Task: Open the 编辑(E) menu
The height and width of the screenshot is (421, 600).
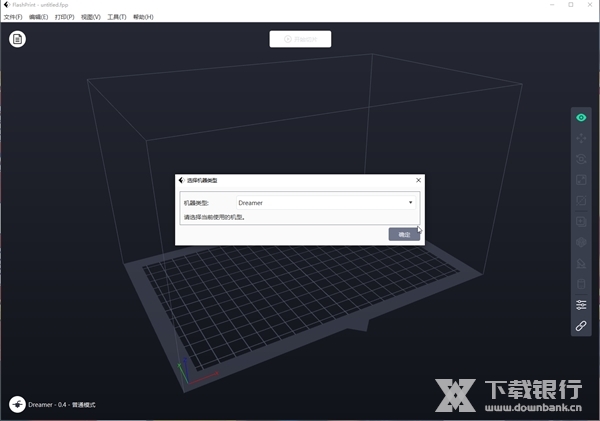Action: pos(39,17)
